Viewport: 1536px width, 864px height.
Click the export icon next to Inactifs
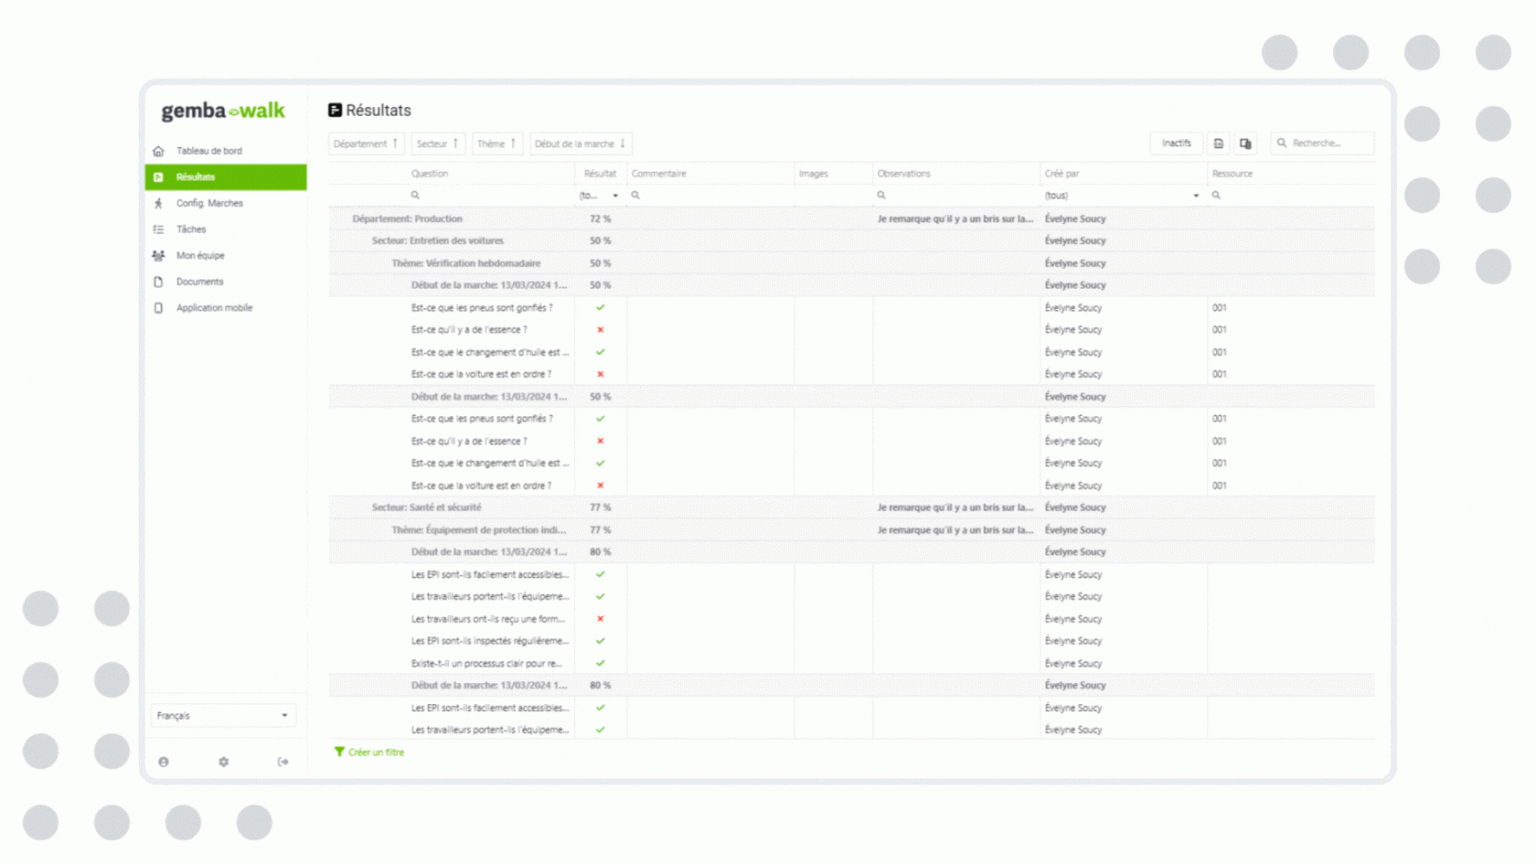[1218, 144]
